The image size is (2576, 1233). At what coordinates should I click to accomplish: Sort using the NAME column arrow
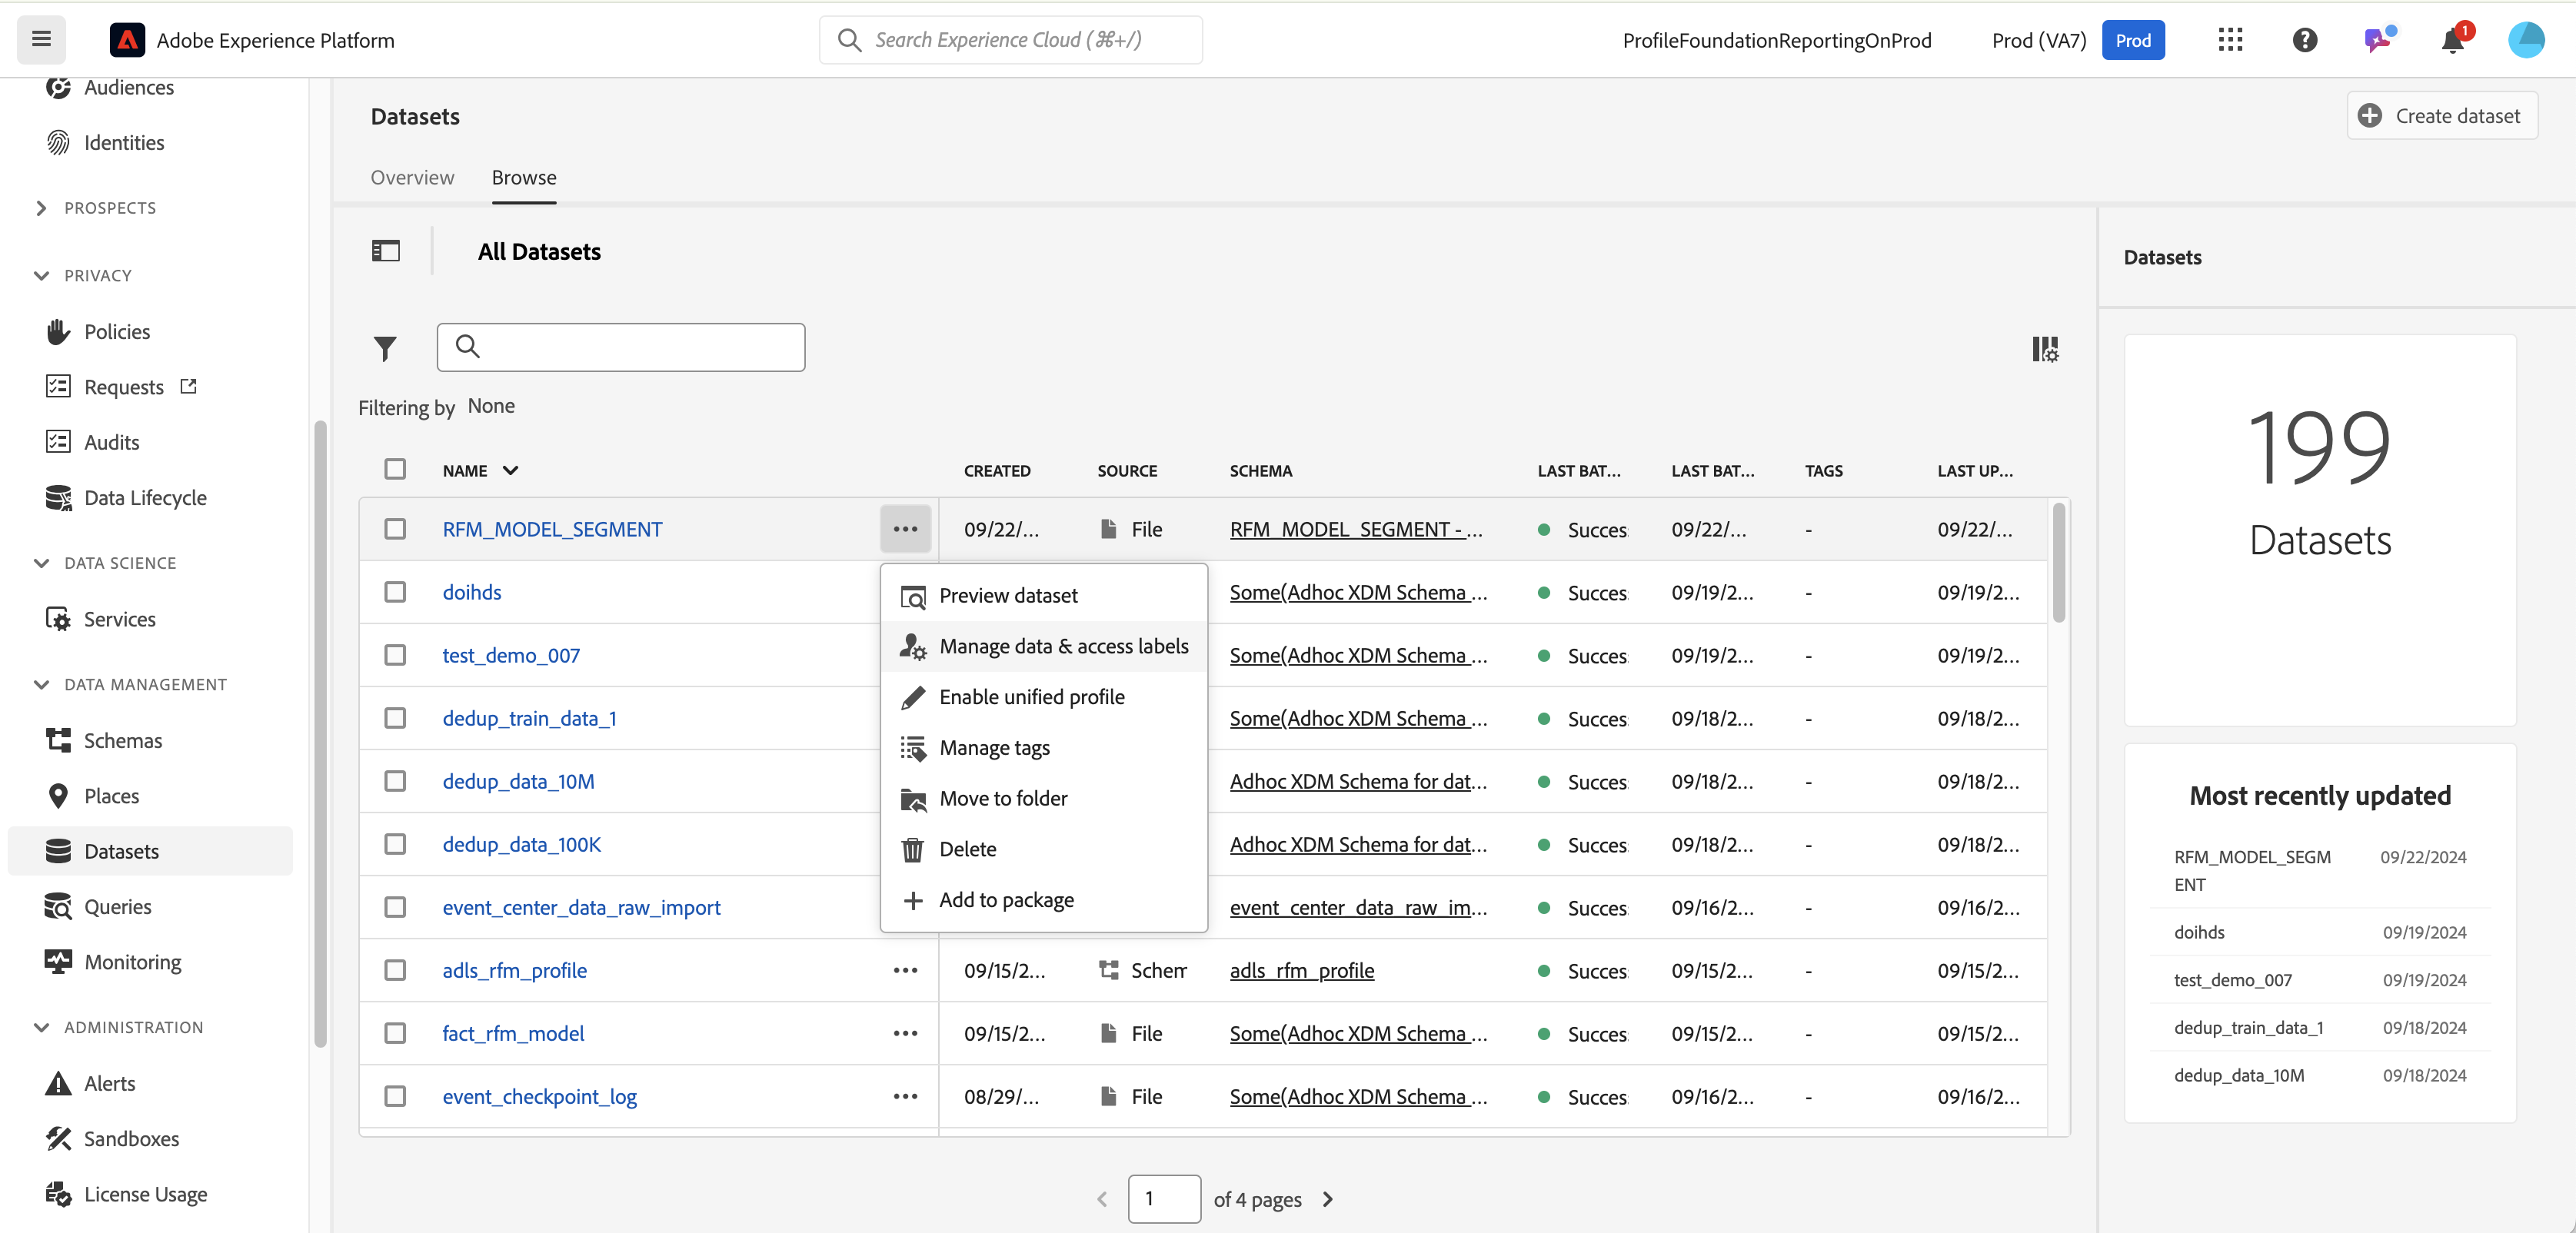(x=510, y=470)
